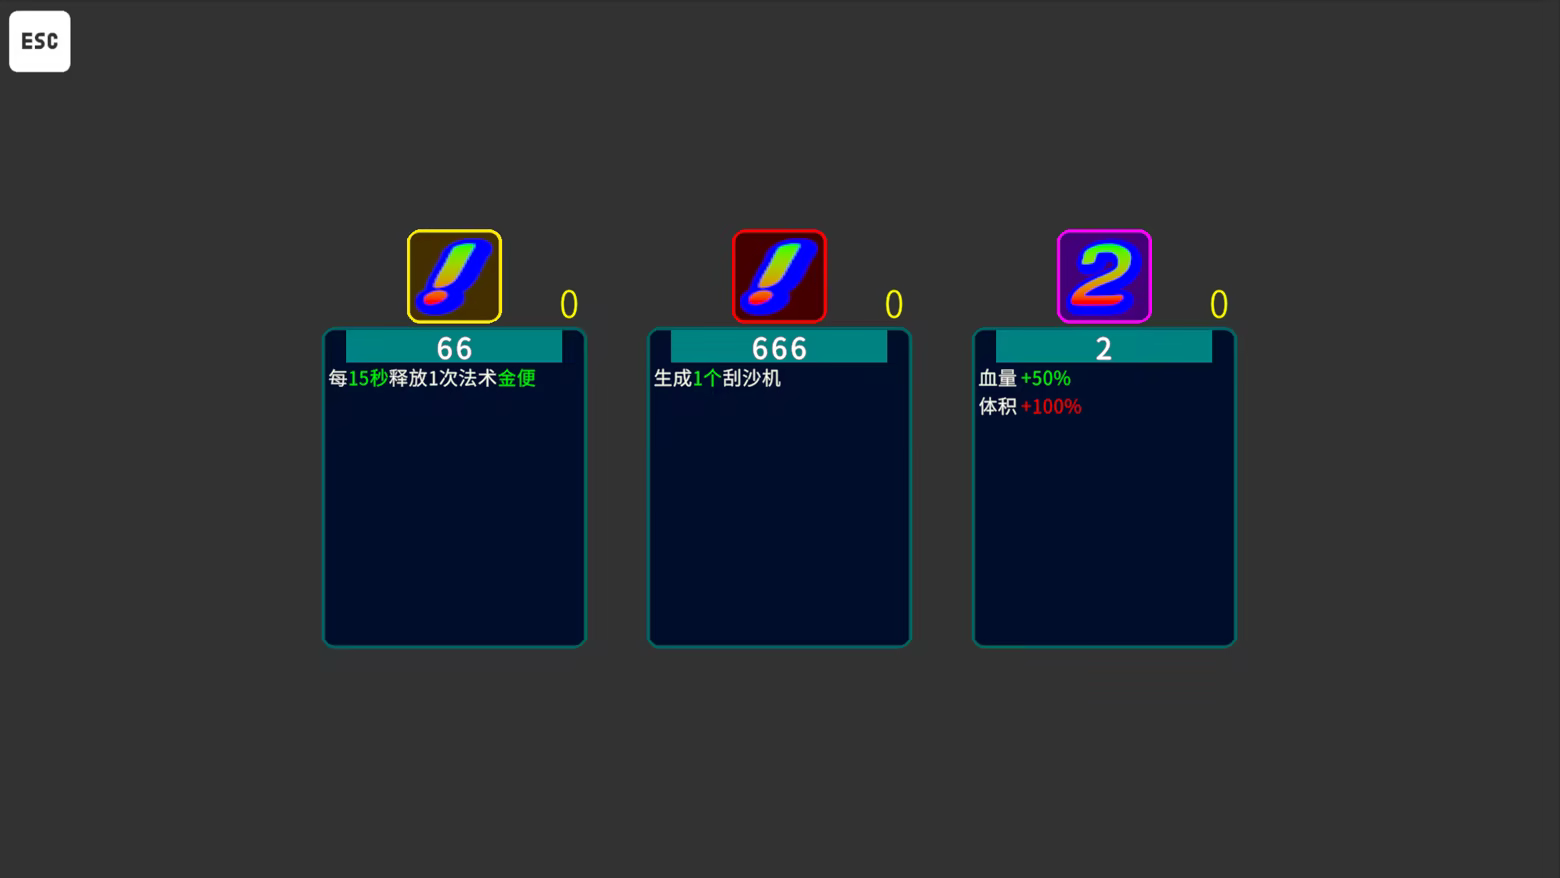Screen dimensions: 1560x878
Task: Click the 刮沙机 text in middle card
Action: [752, 378]
